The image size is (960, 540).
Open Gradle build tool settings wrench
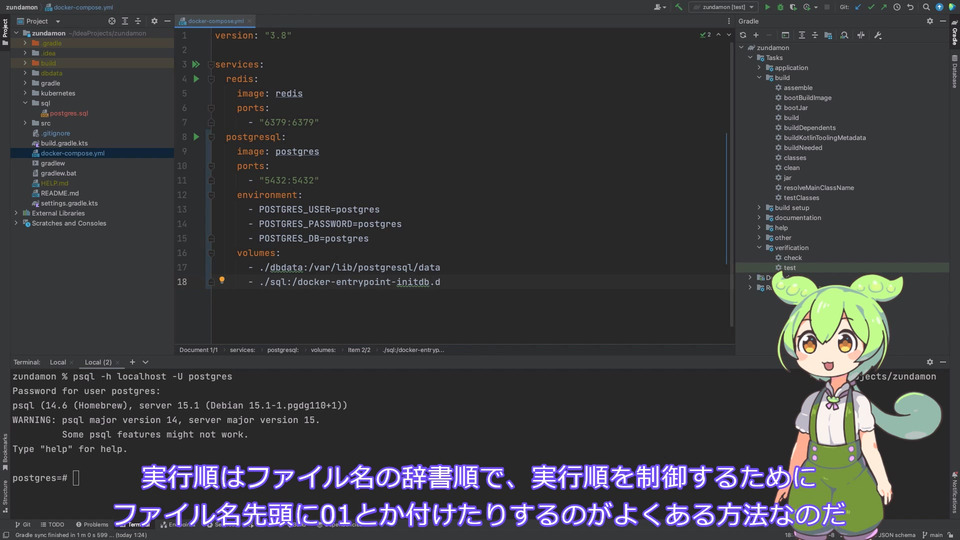click(878, 35)
